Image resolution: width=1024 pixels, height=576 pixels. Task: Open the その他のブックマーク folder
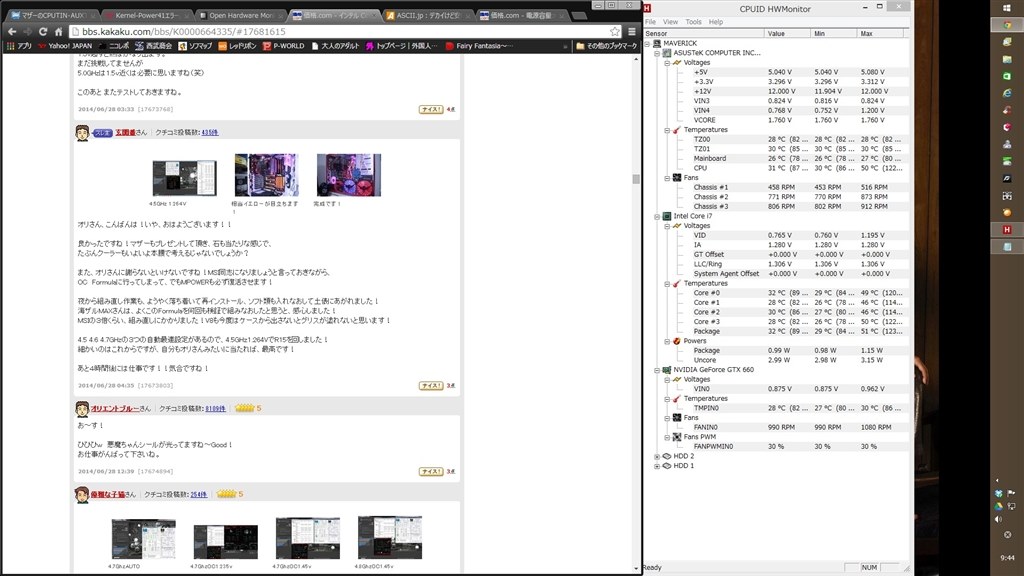(x=607, y=45)
